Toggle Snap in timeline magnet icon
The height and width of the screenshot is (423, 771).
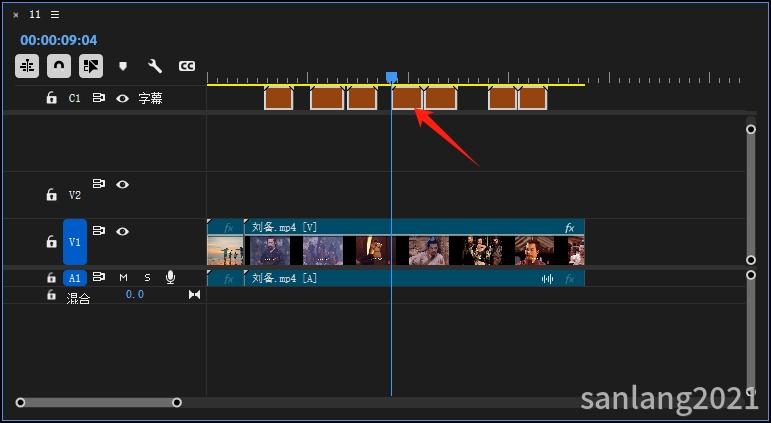pos(59,66)
